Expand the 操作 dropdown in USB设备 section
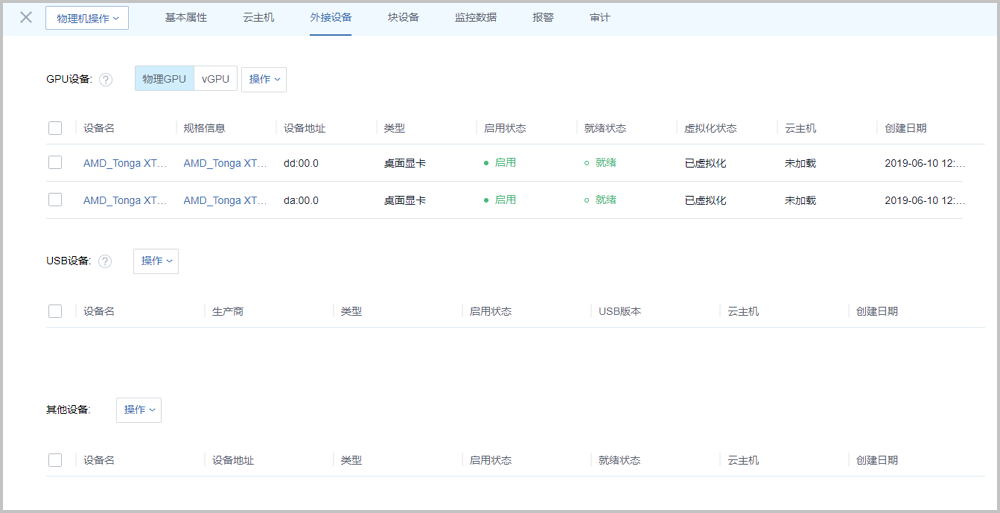Image resolution: width=1000 pixels, height=513 pixels. point(156,261)
